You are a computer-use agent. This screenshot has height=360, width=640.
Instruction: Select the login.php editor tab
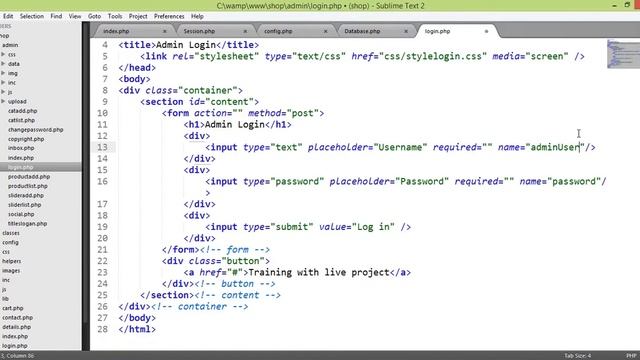pyautogui.click(x=438, y=31)
